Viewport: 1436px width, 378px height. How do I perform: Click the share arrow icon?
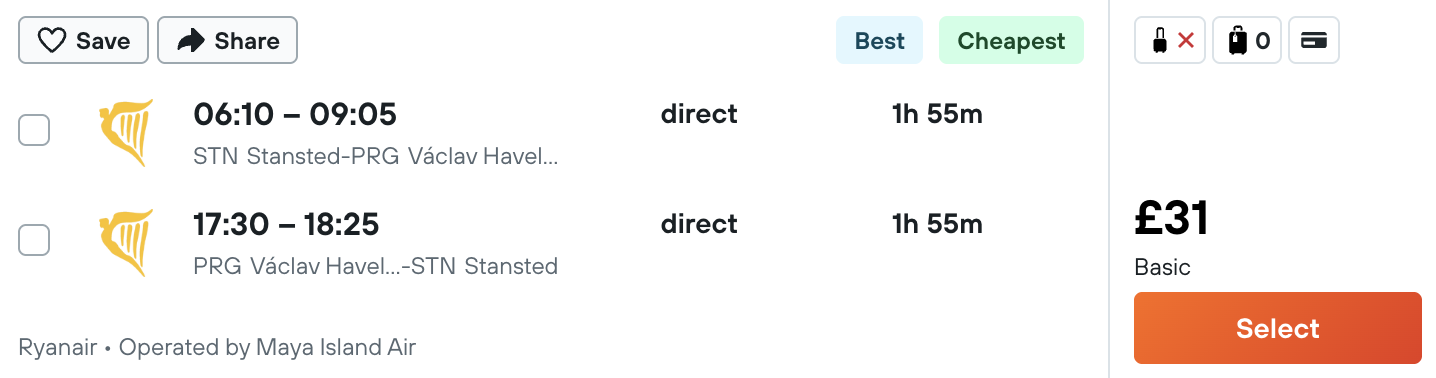point(190,41)
